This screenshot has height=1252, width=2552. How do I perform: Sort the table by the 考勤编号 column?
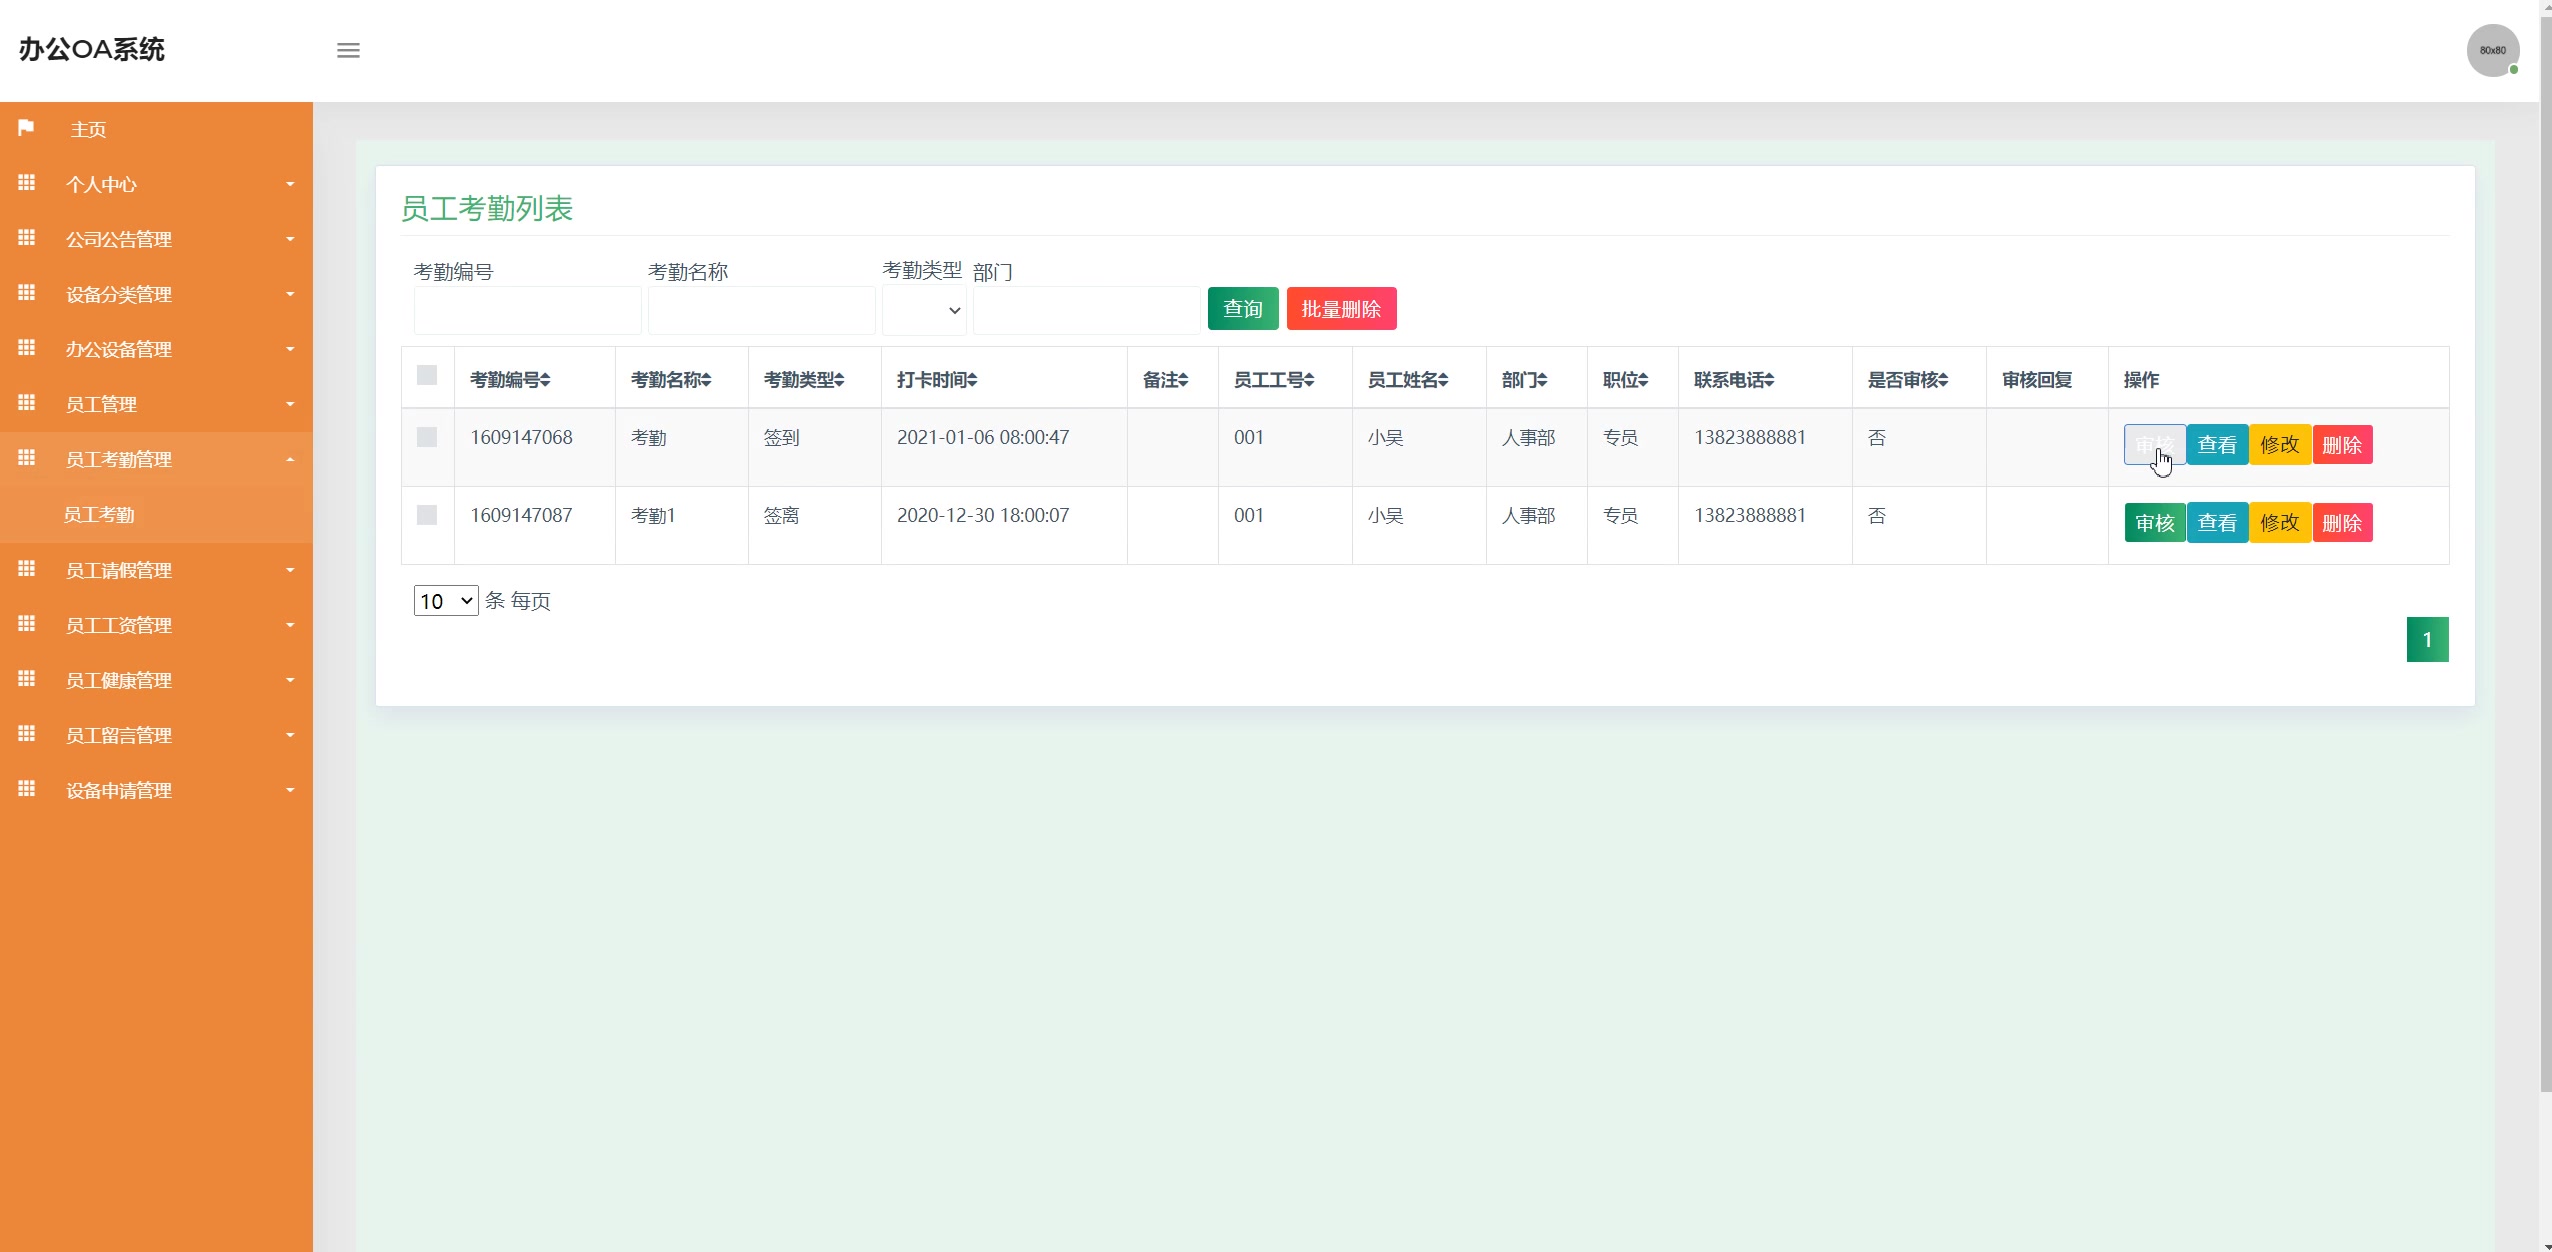tap(510, 380)
